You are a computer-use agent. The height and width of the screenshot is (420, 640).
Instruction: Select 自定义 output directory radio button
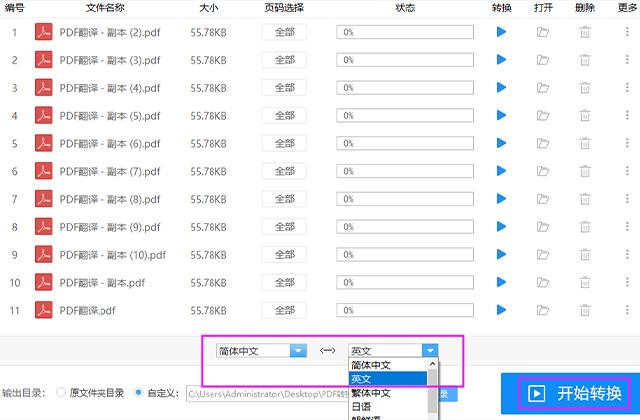coord(138,393)
